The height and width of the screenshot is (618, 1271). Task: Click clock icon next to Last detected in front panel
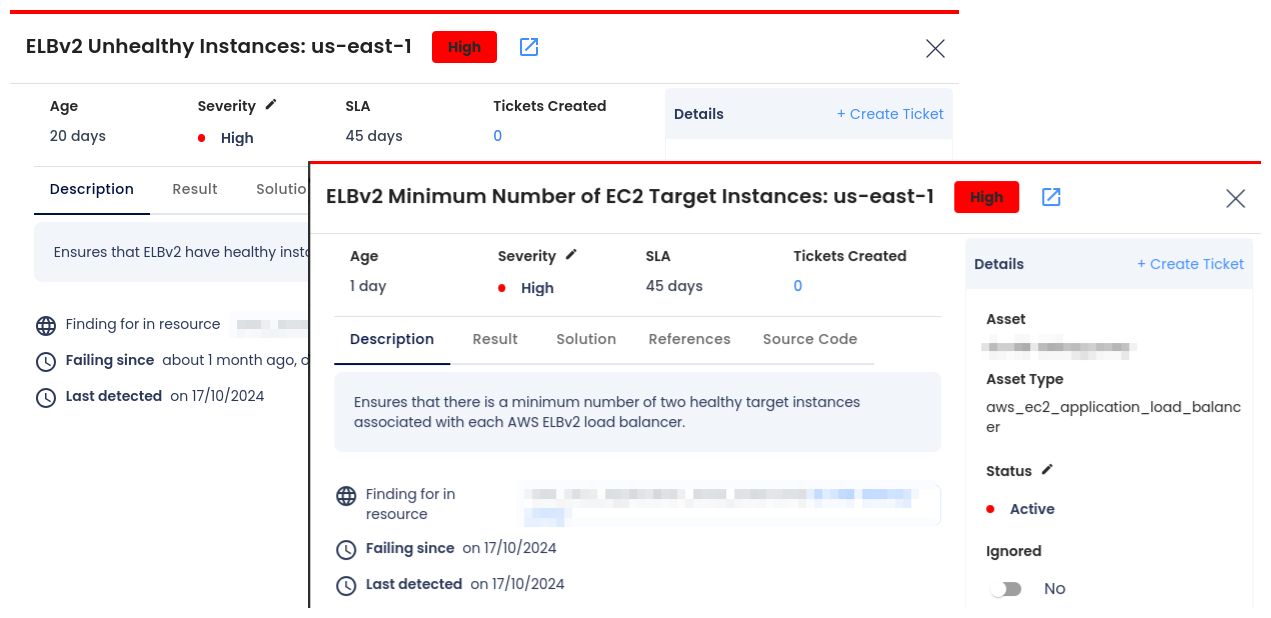pos(346,585)
